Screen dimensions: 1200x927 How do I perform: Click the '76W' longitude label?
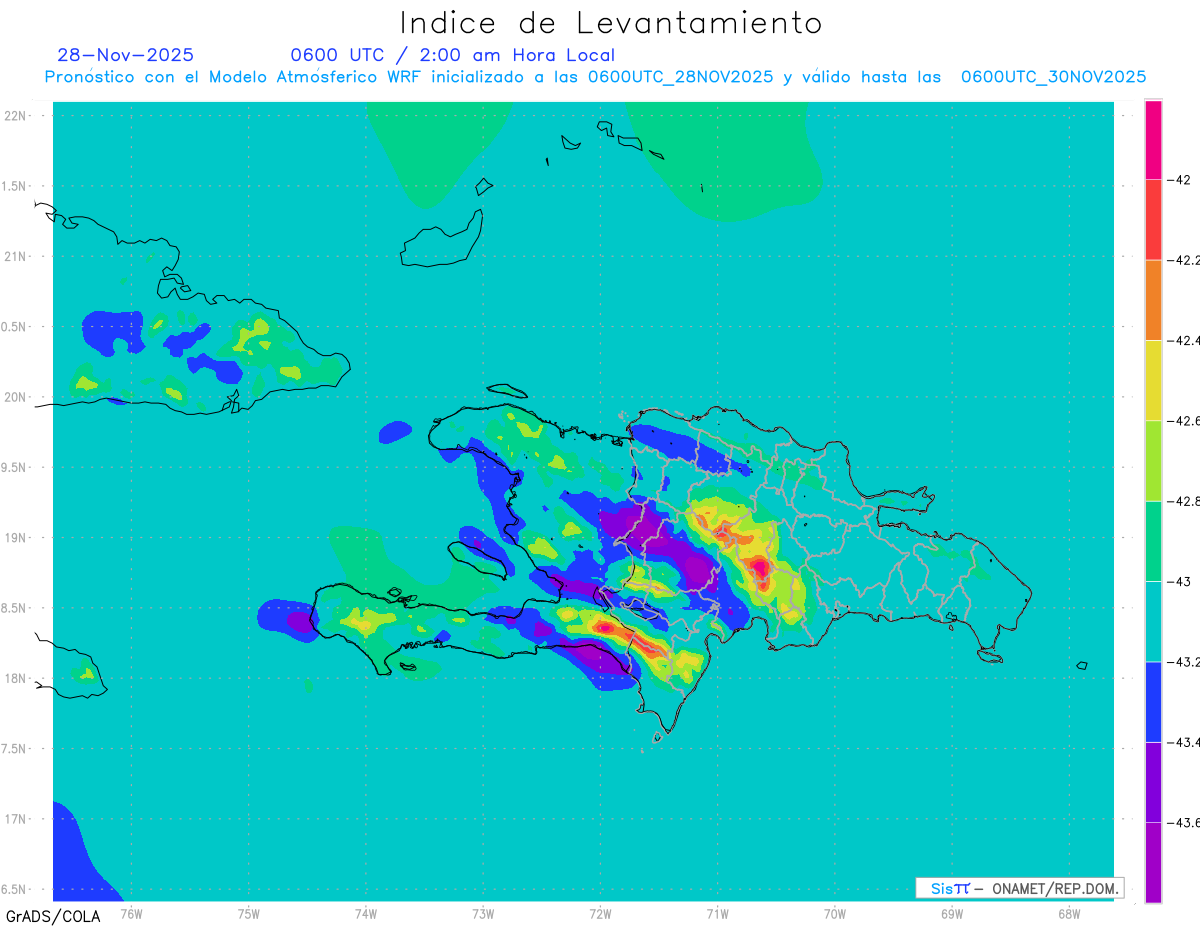131,912
